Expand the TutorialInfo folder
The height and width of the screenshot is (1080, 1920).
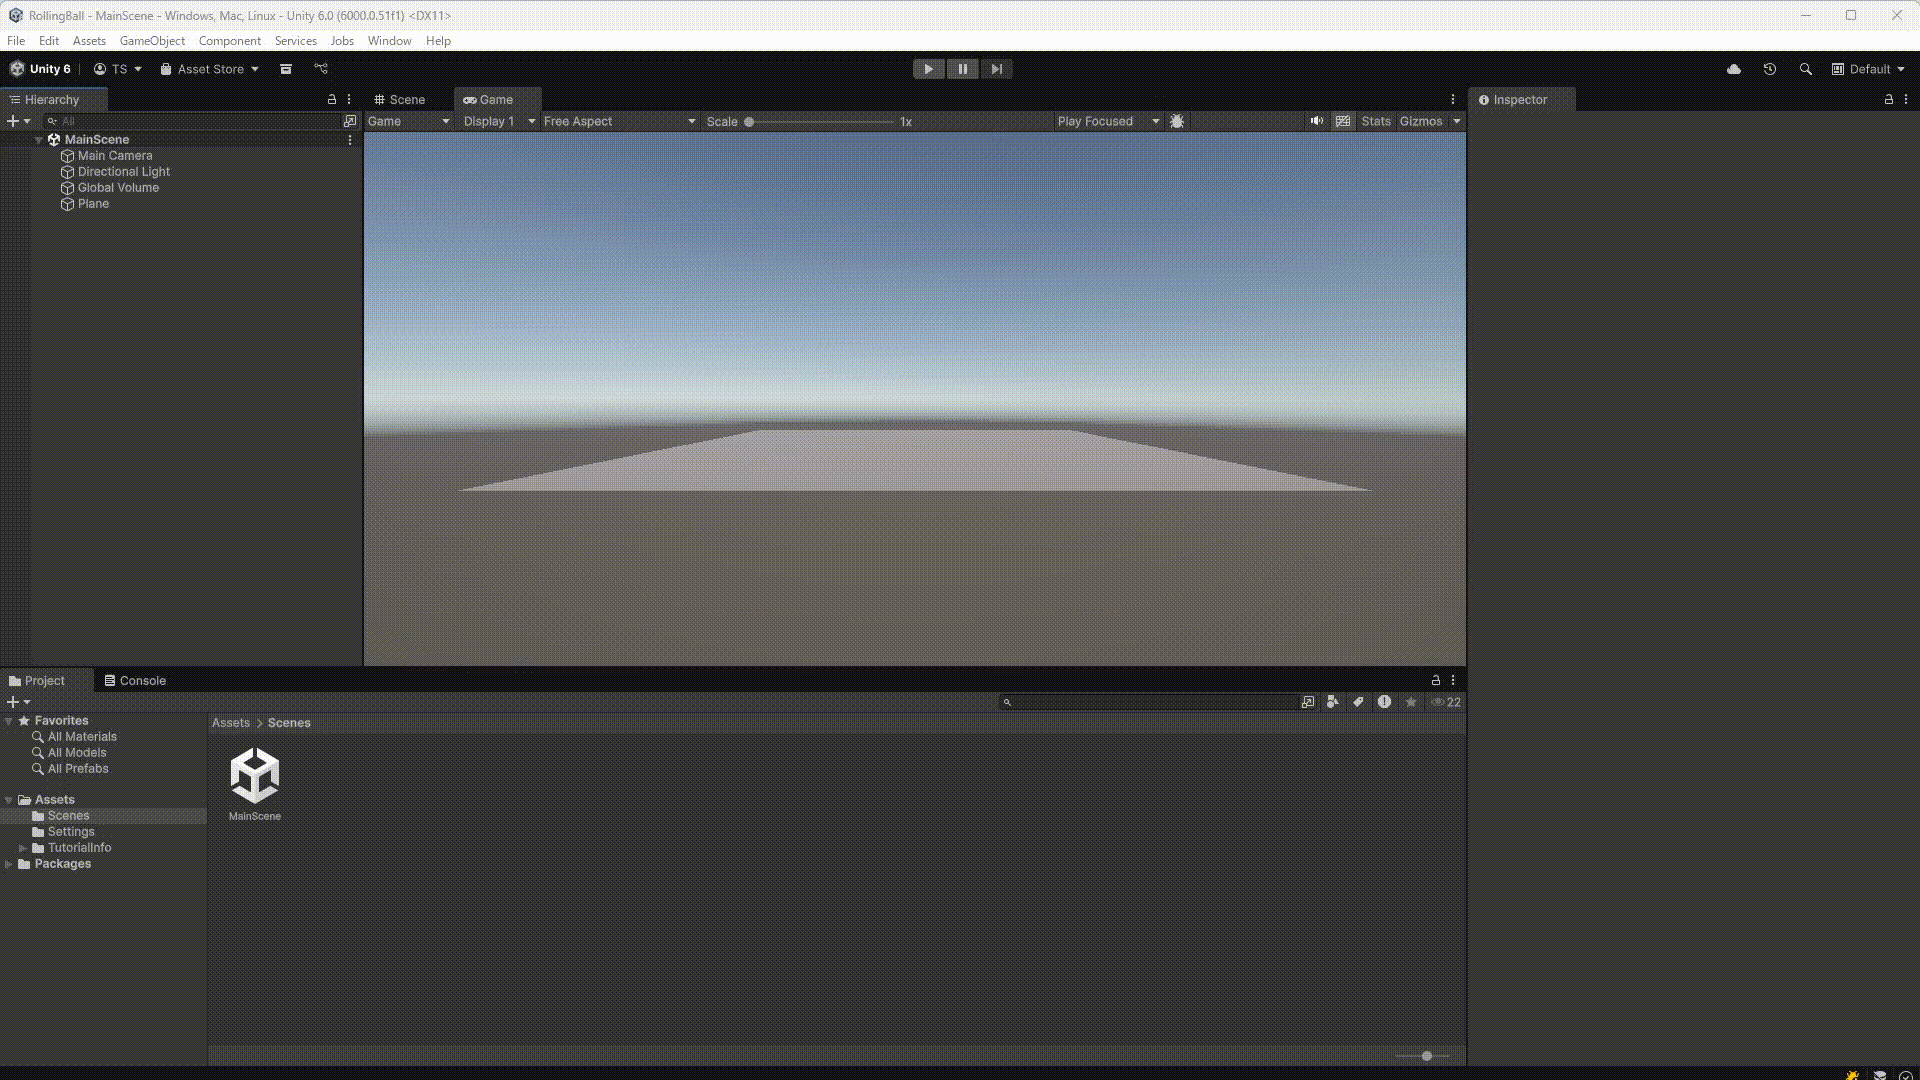[24, 847]
